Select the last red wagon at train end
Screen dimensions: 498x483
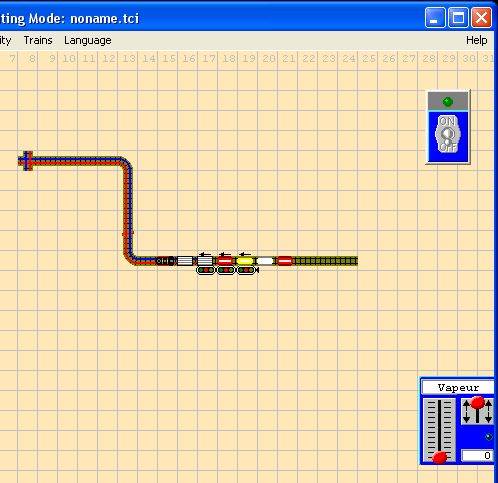(x=285, y=261)
